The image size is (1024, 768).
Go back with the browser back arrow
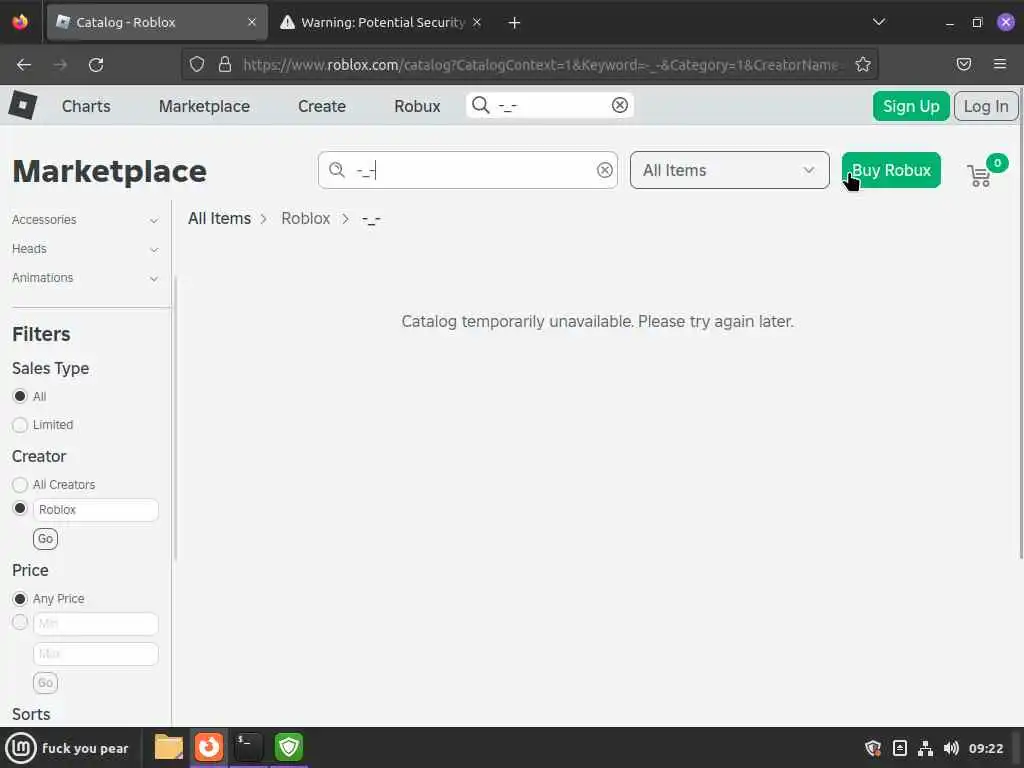pos(24,65)
